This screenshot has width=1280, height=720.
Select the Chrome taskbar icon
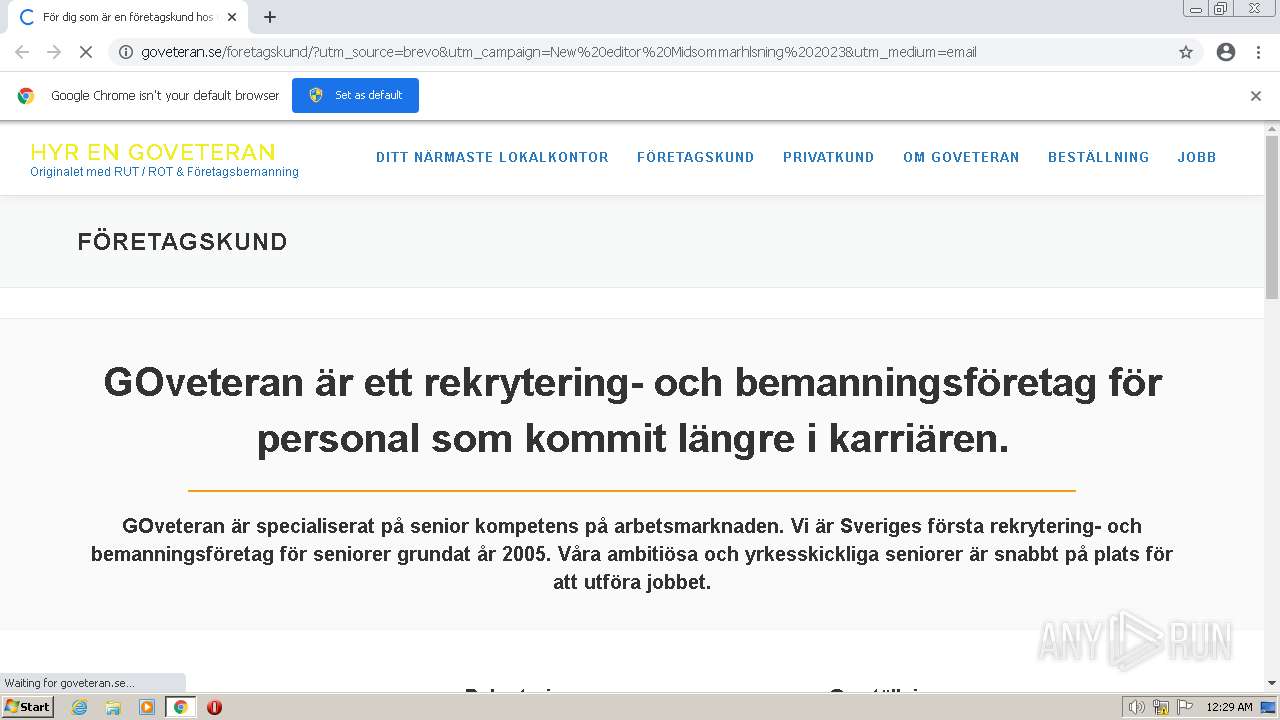[x=180, y=707]
